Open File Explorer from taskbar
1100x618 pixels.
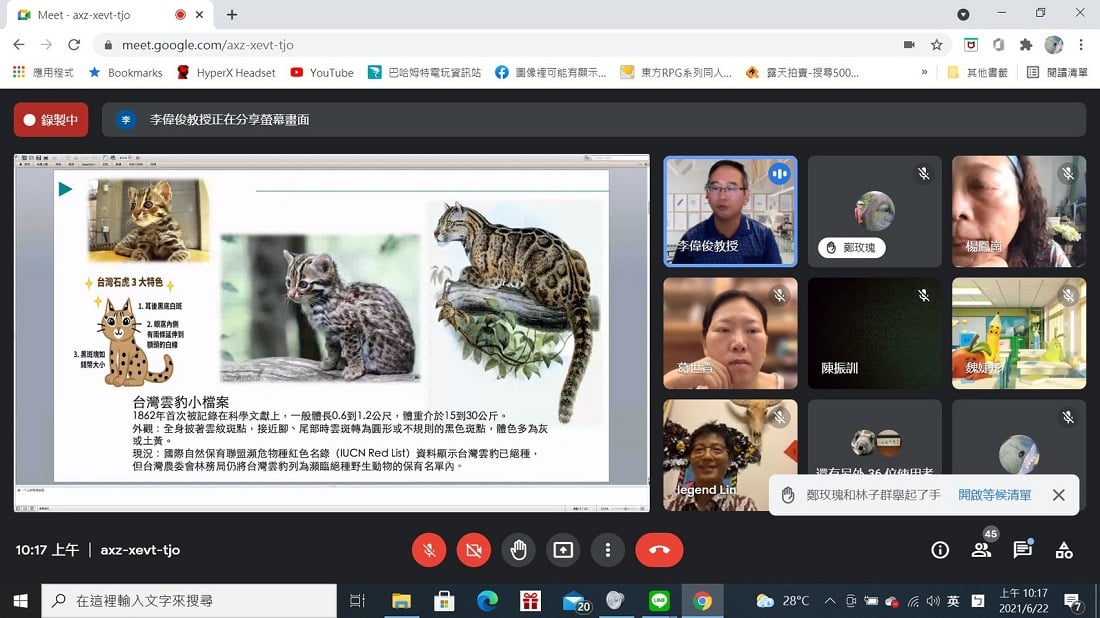(x=401, y=601)
